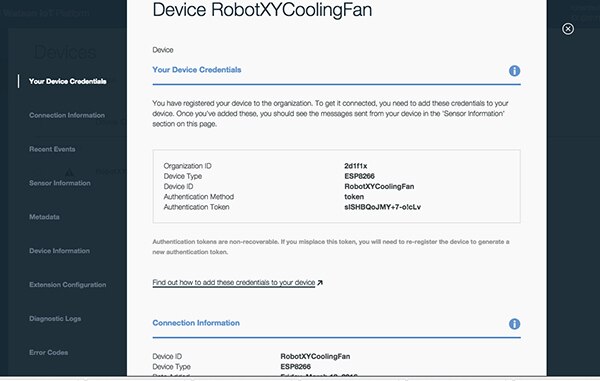This screenshot has height=381, width=600.
Task: Open Error Codes sidebar item
Action: tap(49, 352)
